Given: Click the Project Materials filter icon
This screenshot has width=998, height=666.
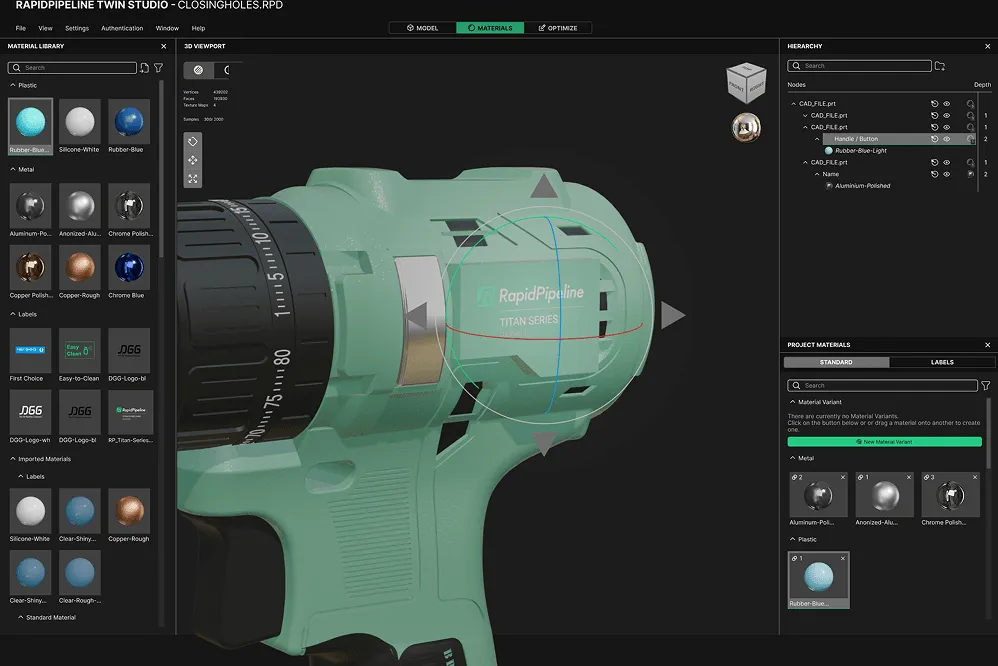Looking at the screenshot, I should 985,385.
